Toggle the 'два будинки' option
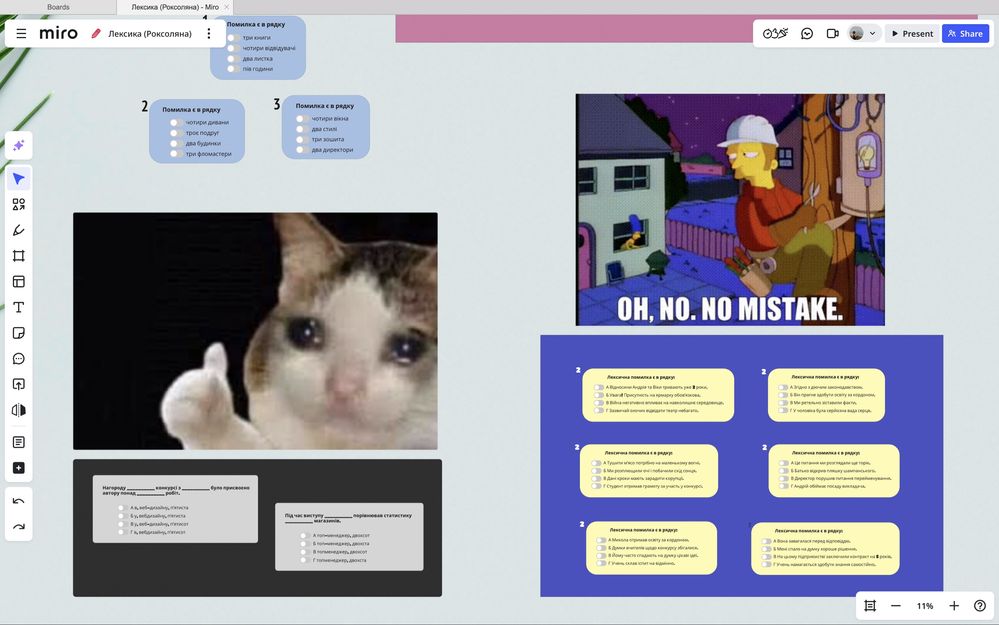The image size is (999, 625). (175, 143)
